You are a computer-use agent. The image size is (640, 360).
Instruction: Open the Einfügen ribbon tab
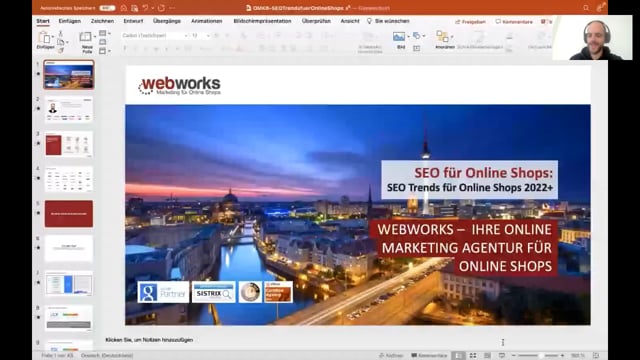(70, 21)
